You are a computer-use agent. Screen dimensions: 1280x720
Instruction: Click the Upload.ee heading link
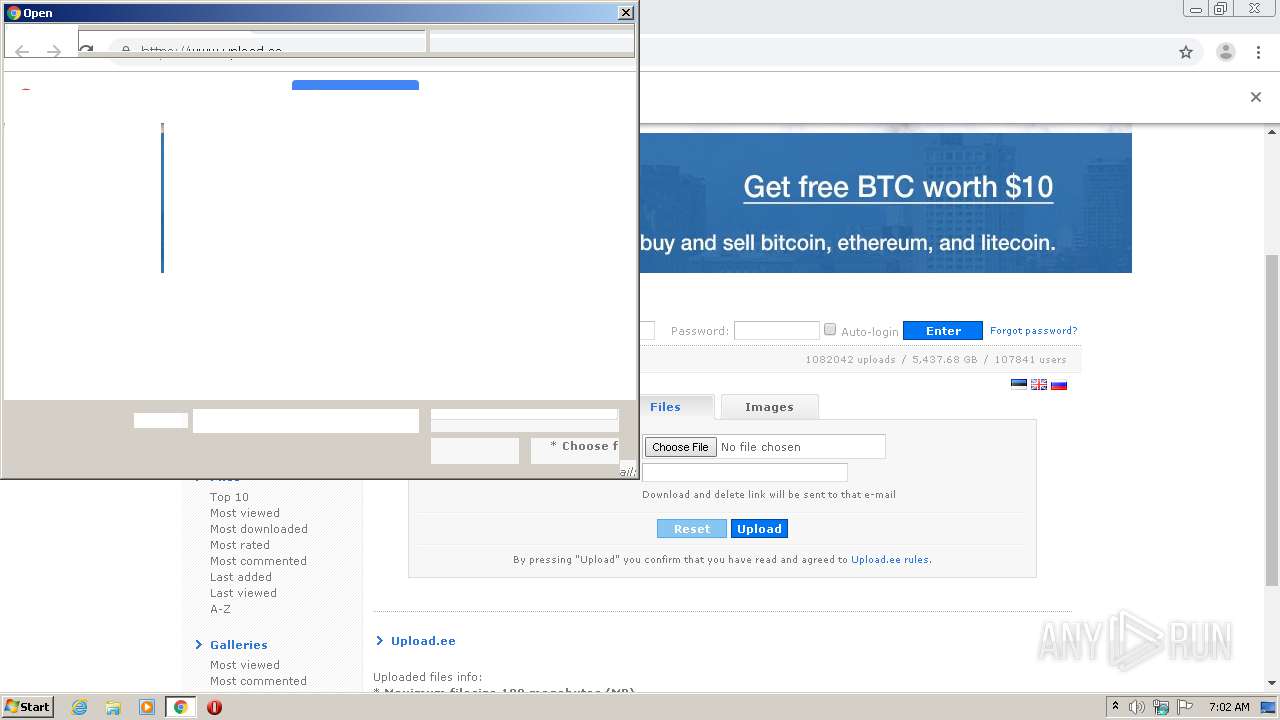tap(423, 641)
